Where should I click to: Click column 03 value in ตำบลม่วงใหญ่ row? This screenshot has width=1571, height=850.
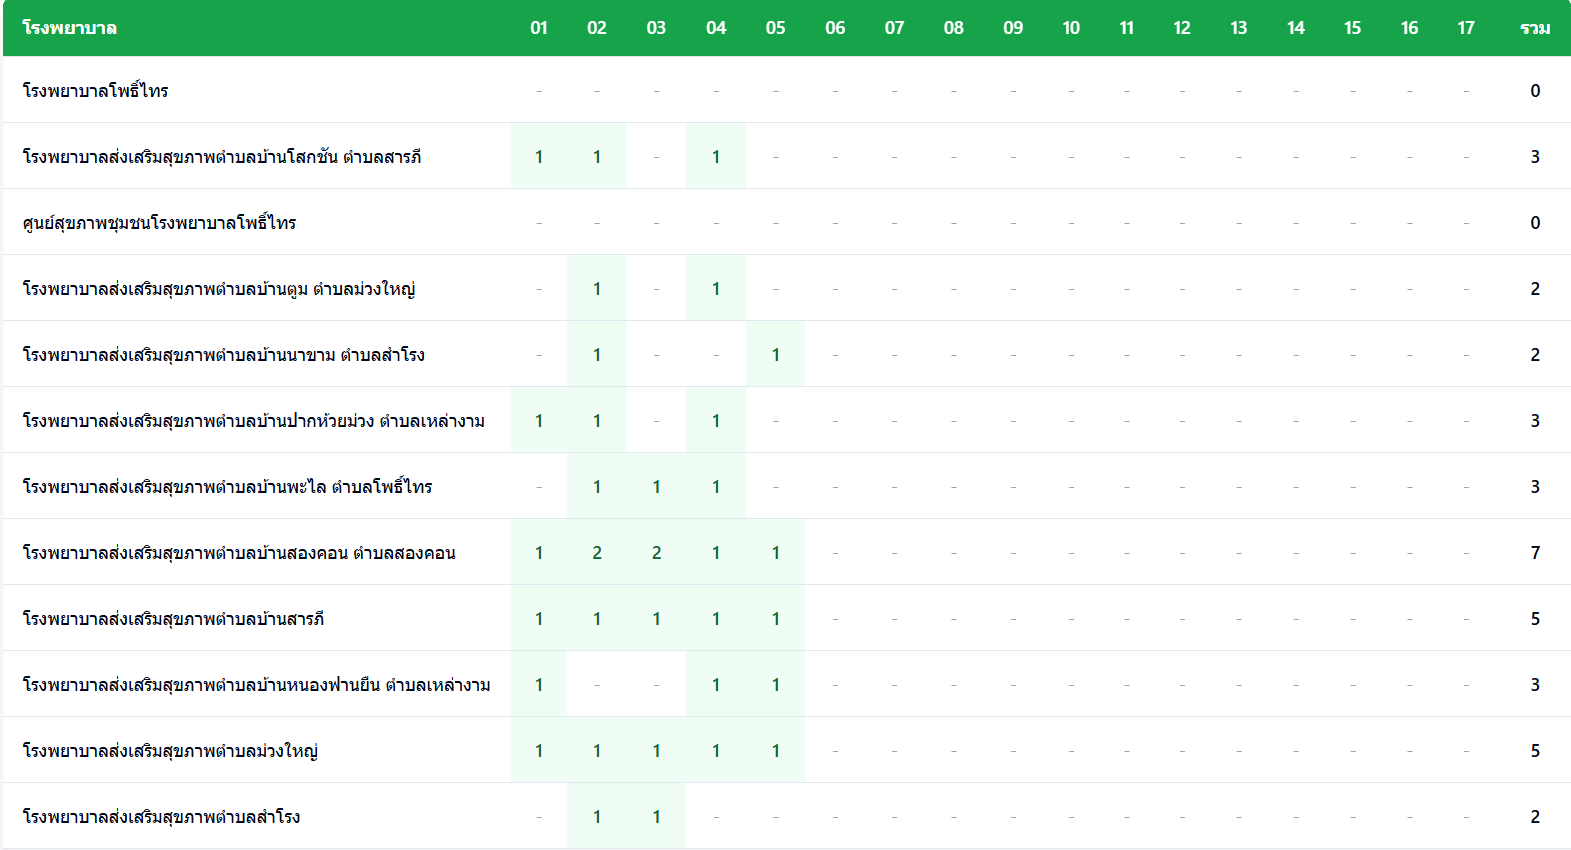click(x=656, y=750)
